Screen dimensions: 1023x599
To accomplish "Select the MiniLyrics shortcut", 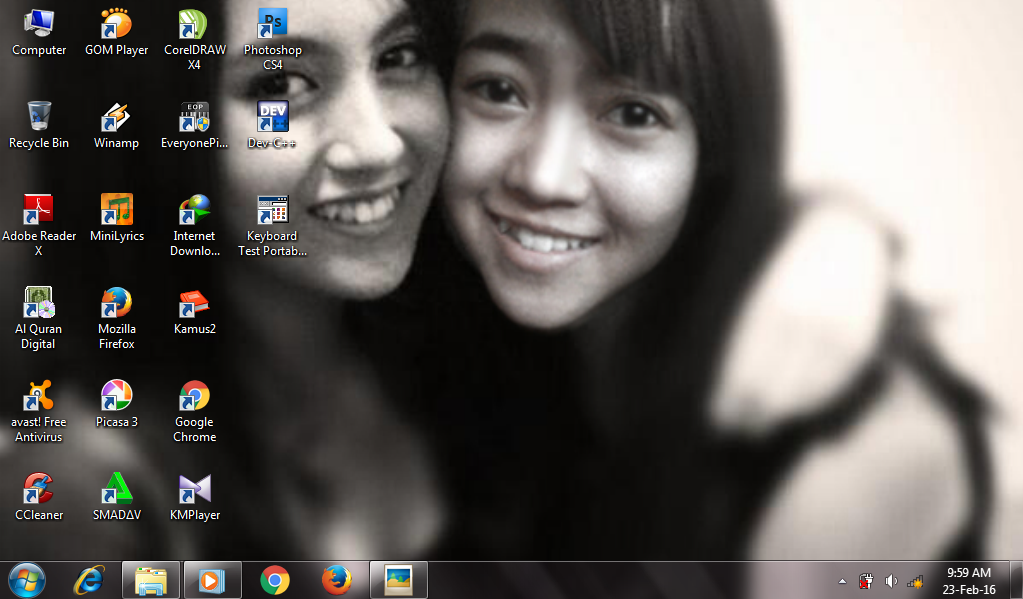I will click(117, 219).
